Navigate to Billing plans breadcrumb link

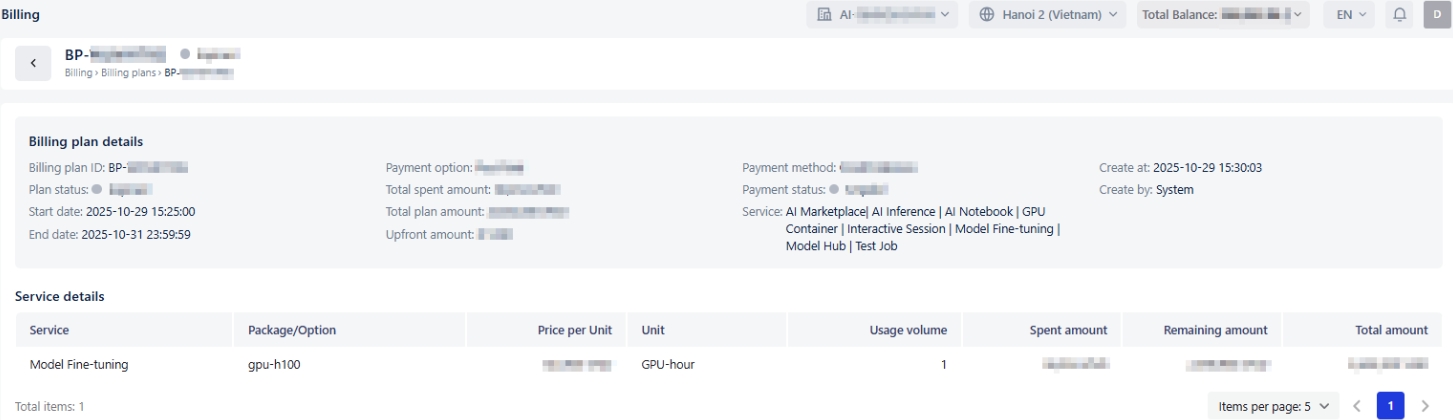(129, 73)
